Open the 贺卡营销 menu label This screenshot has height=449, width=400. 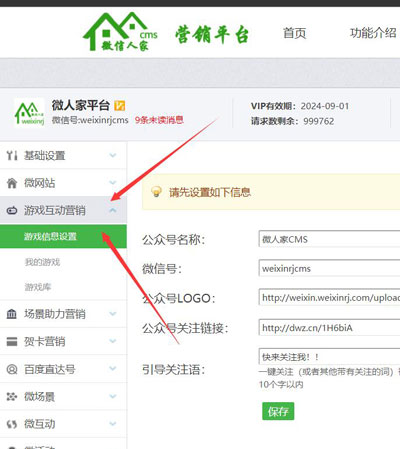(x=44, y=342)
